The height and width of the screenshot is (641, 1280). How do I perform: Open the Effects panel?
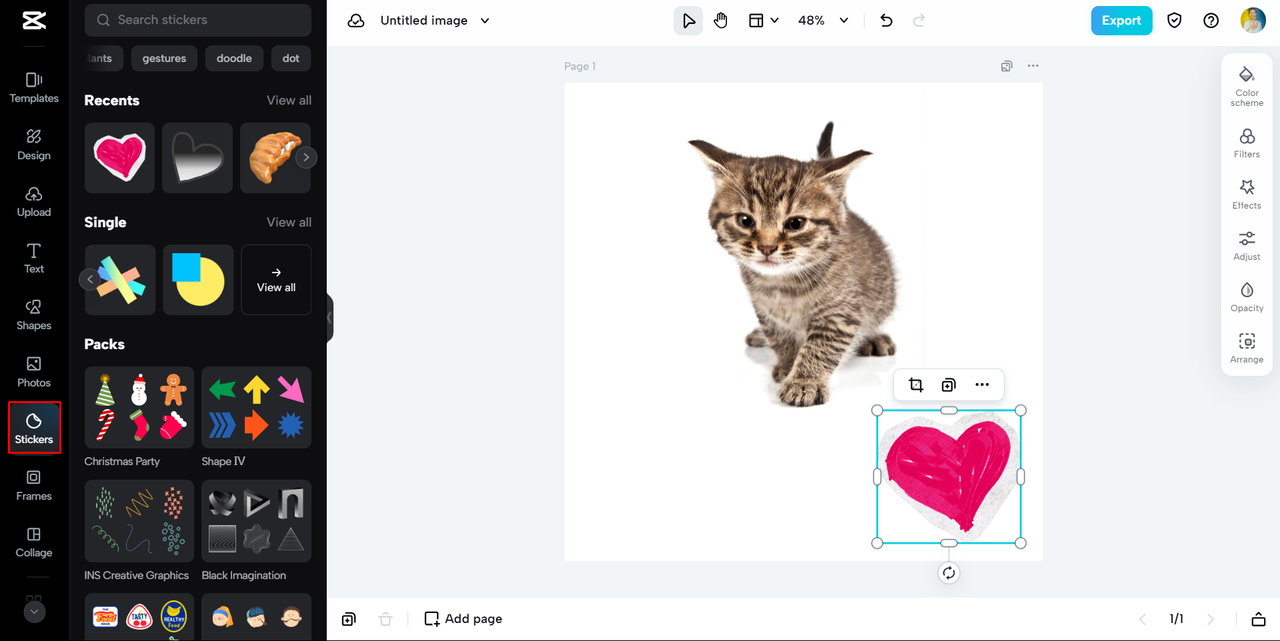coord(1247,194)
